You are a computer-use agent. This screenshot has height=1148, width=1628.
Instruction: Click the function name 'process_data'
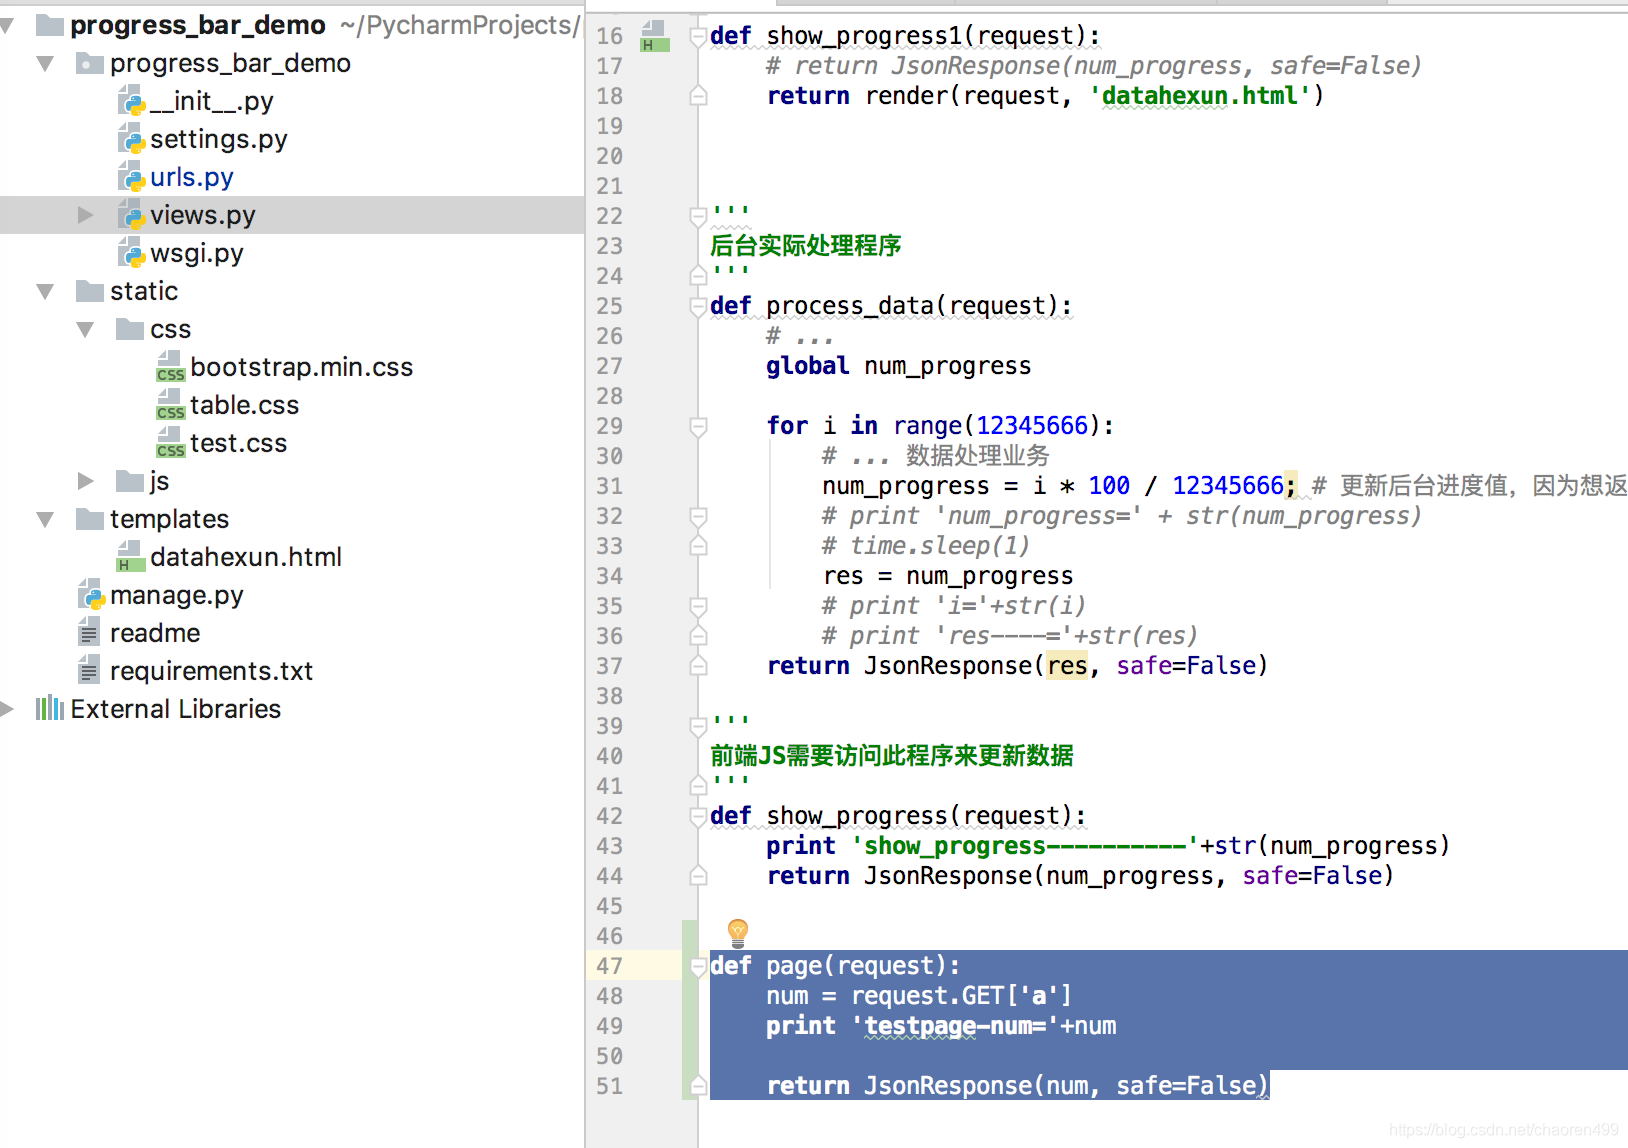tap(849, 306)
